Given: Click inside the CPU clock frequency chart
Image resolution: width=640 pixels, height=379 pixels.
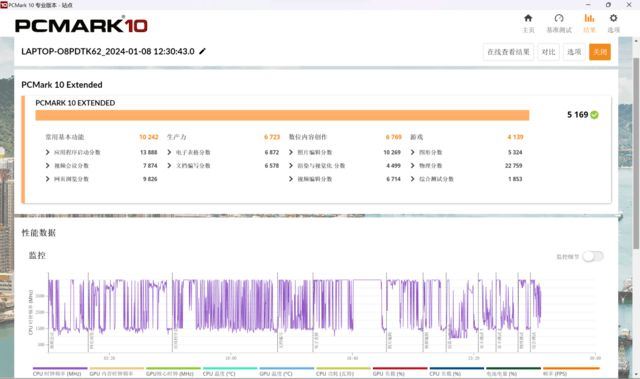Looking at the screenshot, I should 322,312.
